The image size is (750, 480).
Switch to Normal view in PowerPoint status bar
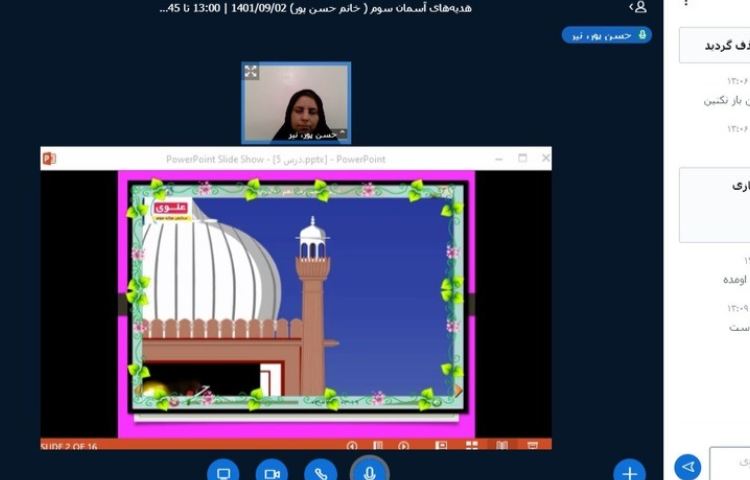tap(441, 446)
